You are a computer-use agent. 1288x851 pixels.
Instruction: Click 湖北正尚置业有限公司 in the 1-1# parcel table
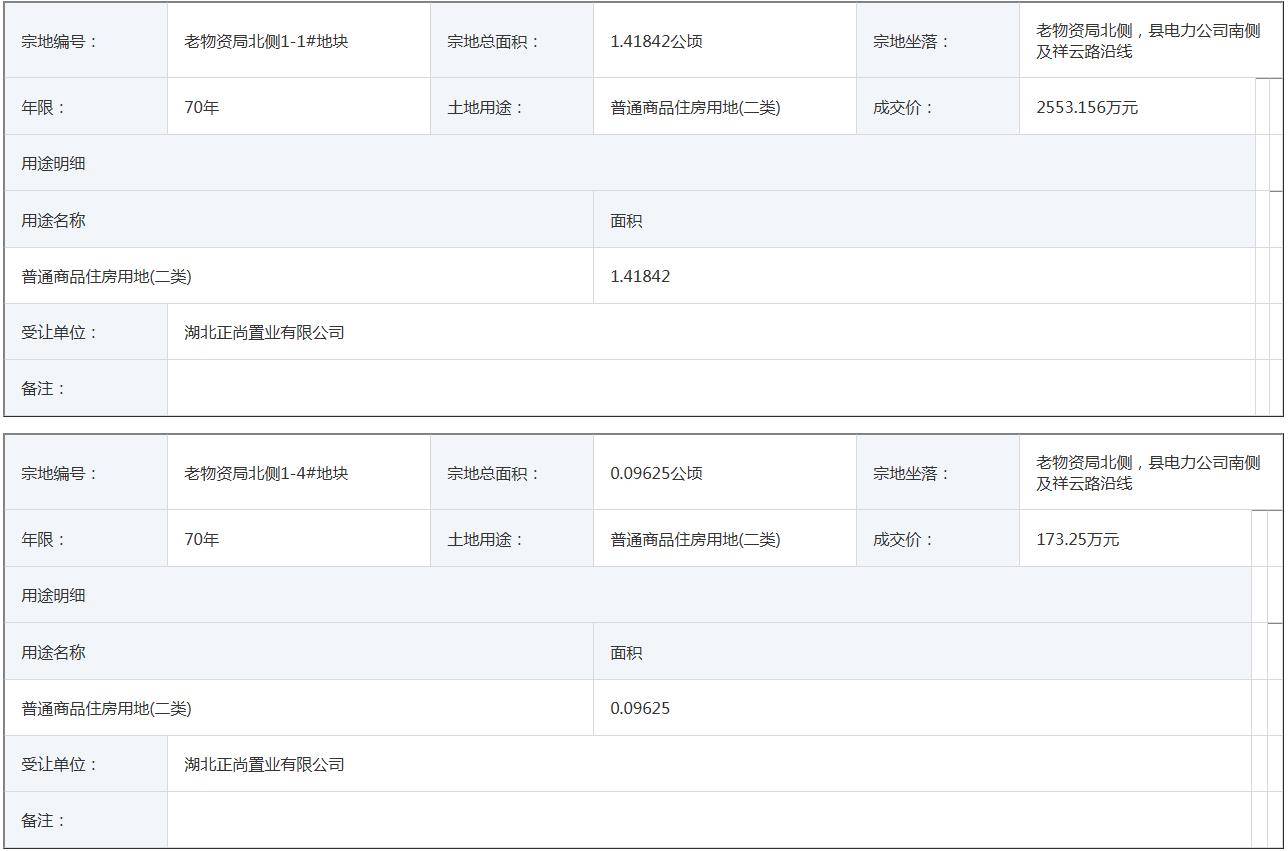264,333
